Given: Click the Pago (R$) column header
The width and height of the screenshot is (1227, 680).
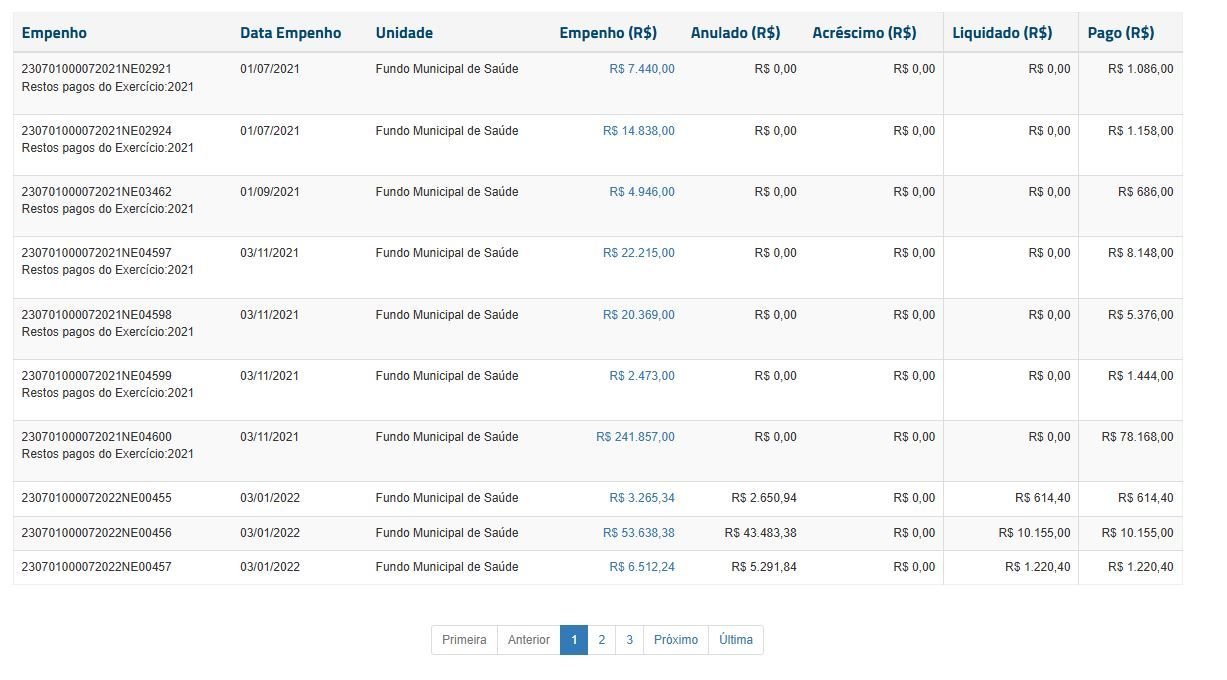Looking at the screenshot, I should pos(1120,33).
